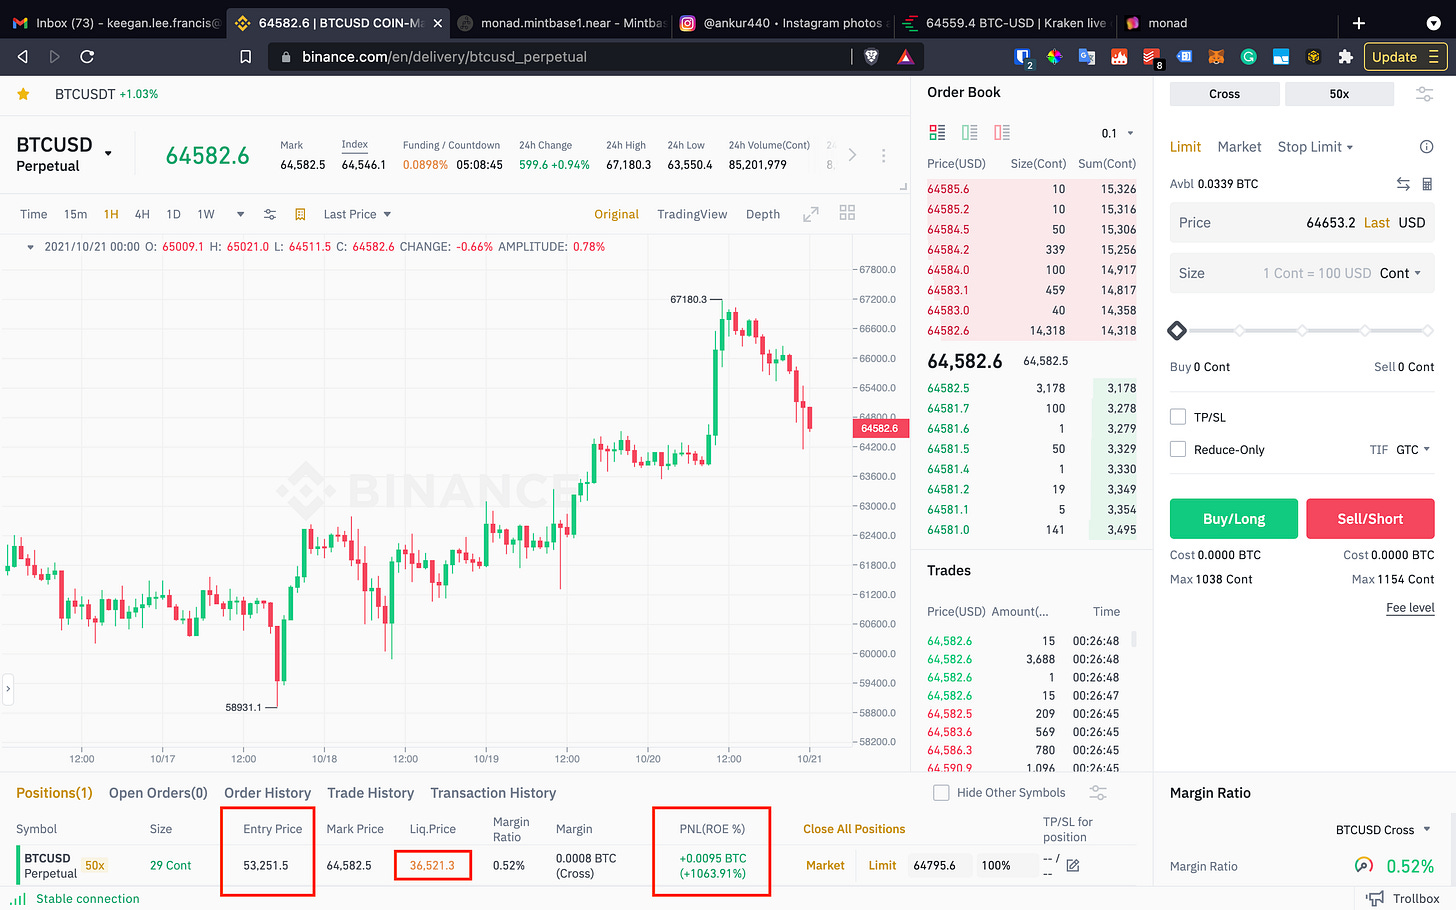Click the Price input field

pyautogui.click(x=1302, y=223)
